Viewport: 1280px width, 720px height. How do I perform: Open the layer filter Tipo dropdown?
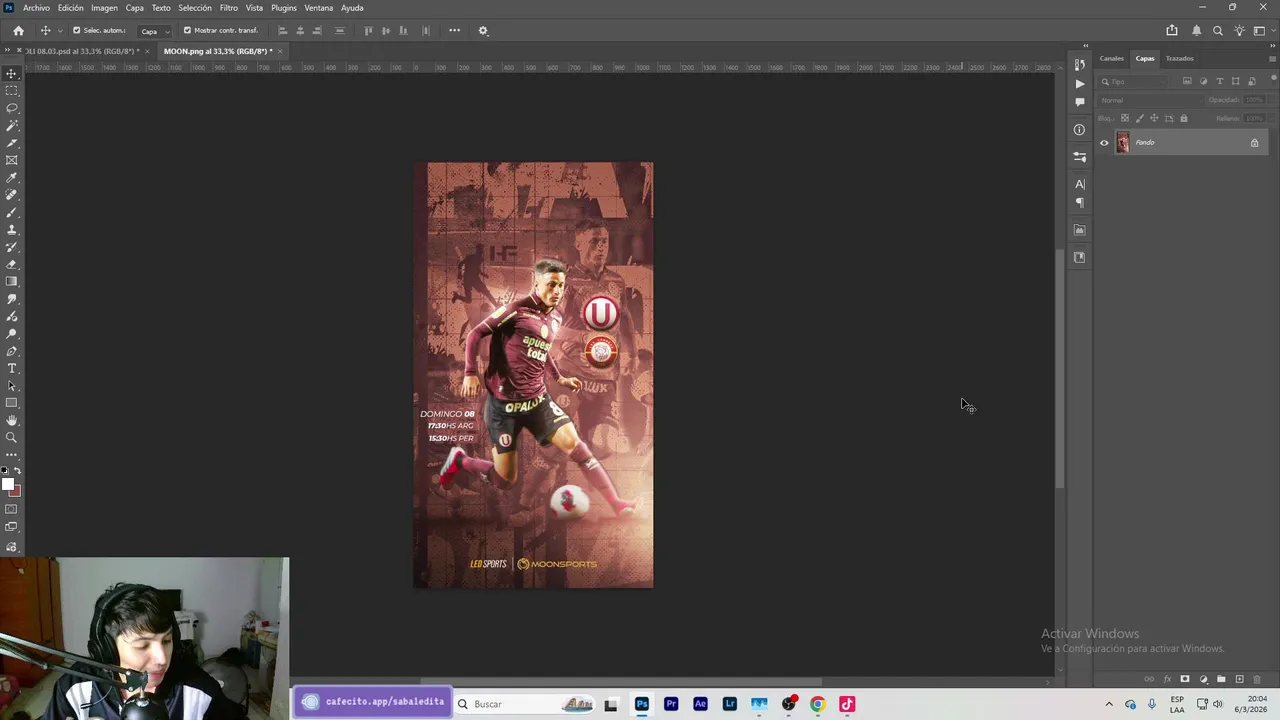pyautogui.click(x=1133, y=81)
